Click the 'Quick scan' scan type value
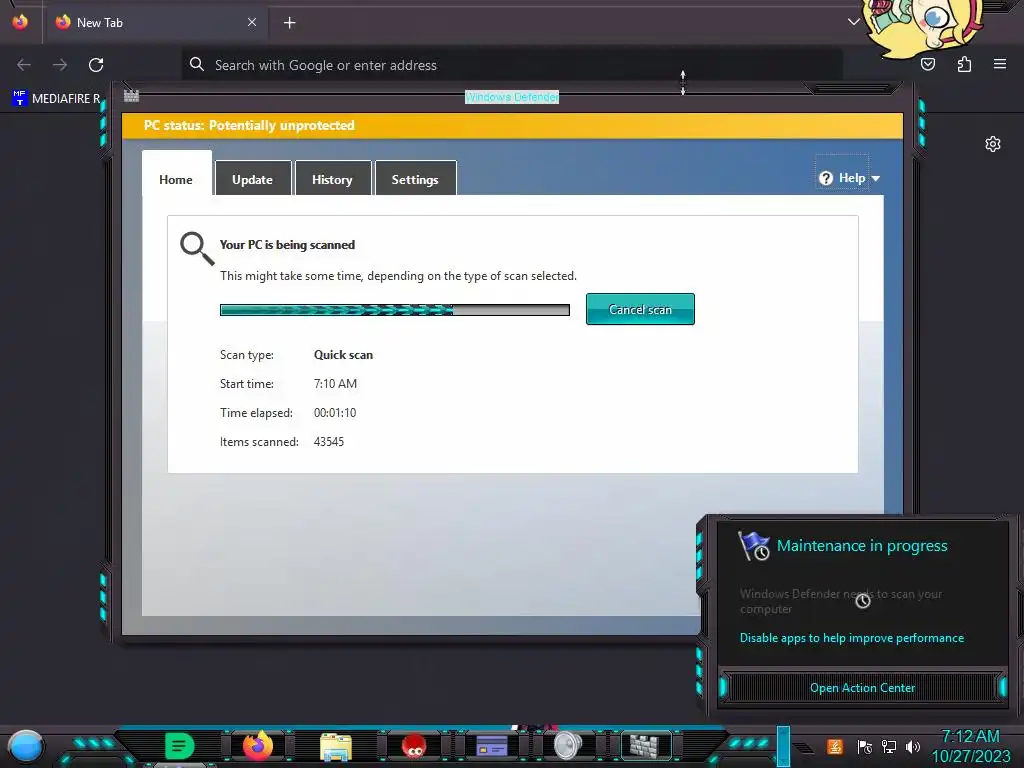This screenshot has width=1024, height=768. click(x=344, y=355)
